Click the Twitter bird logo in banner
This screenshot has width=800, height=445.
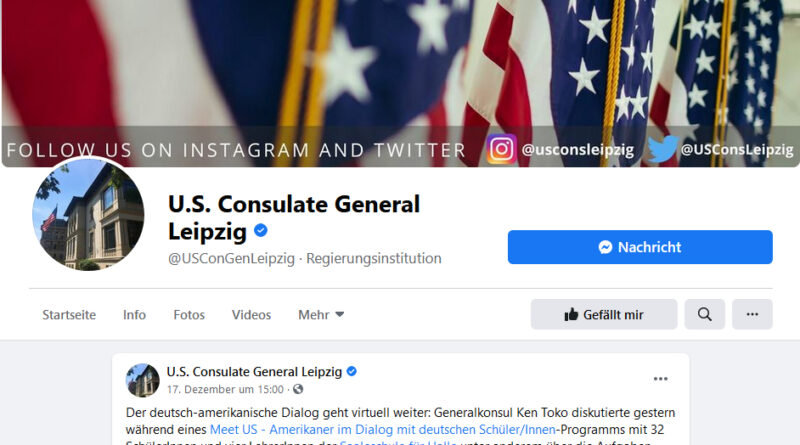(663, 149)
